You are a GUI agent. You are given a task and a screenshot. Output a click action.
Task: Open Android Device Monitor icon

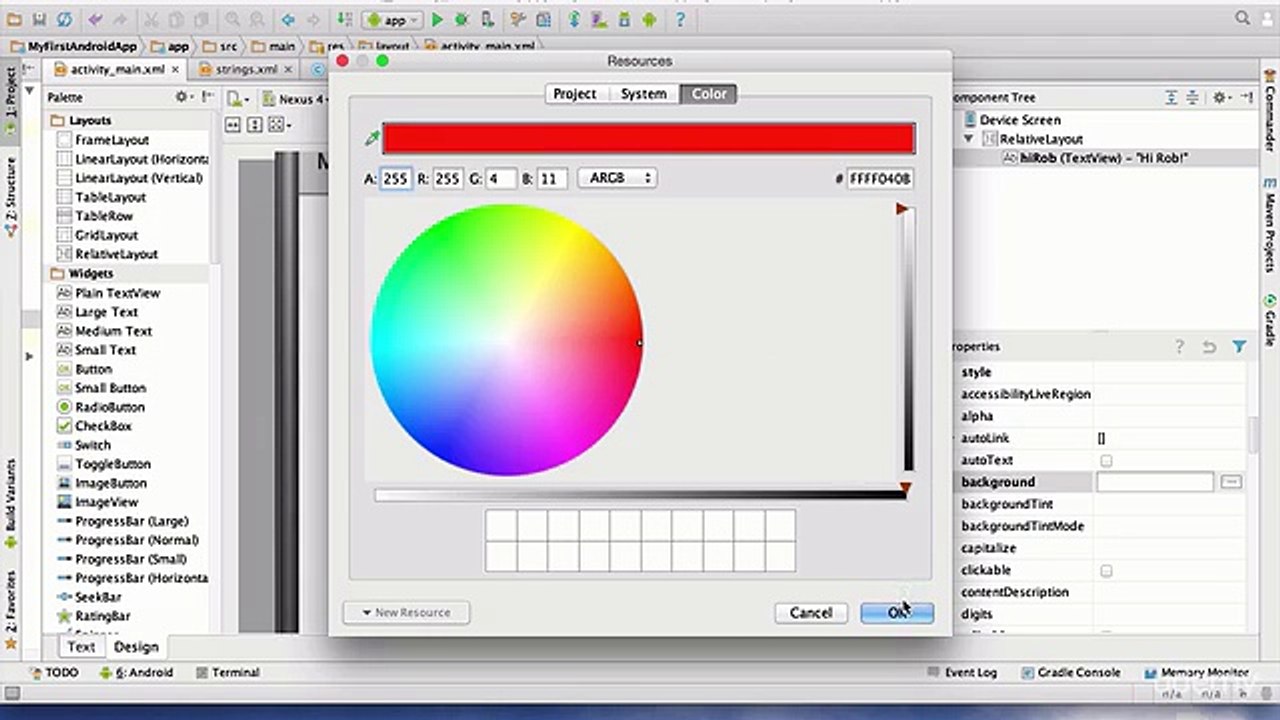pos(649,19)
